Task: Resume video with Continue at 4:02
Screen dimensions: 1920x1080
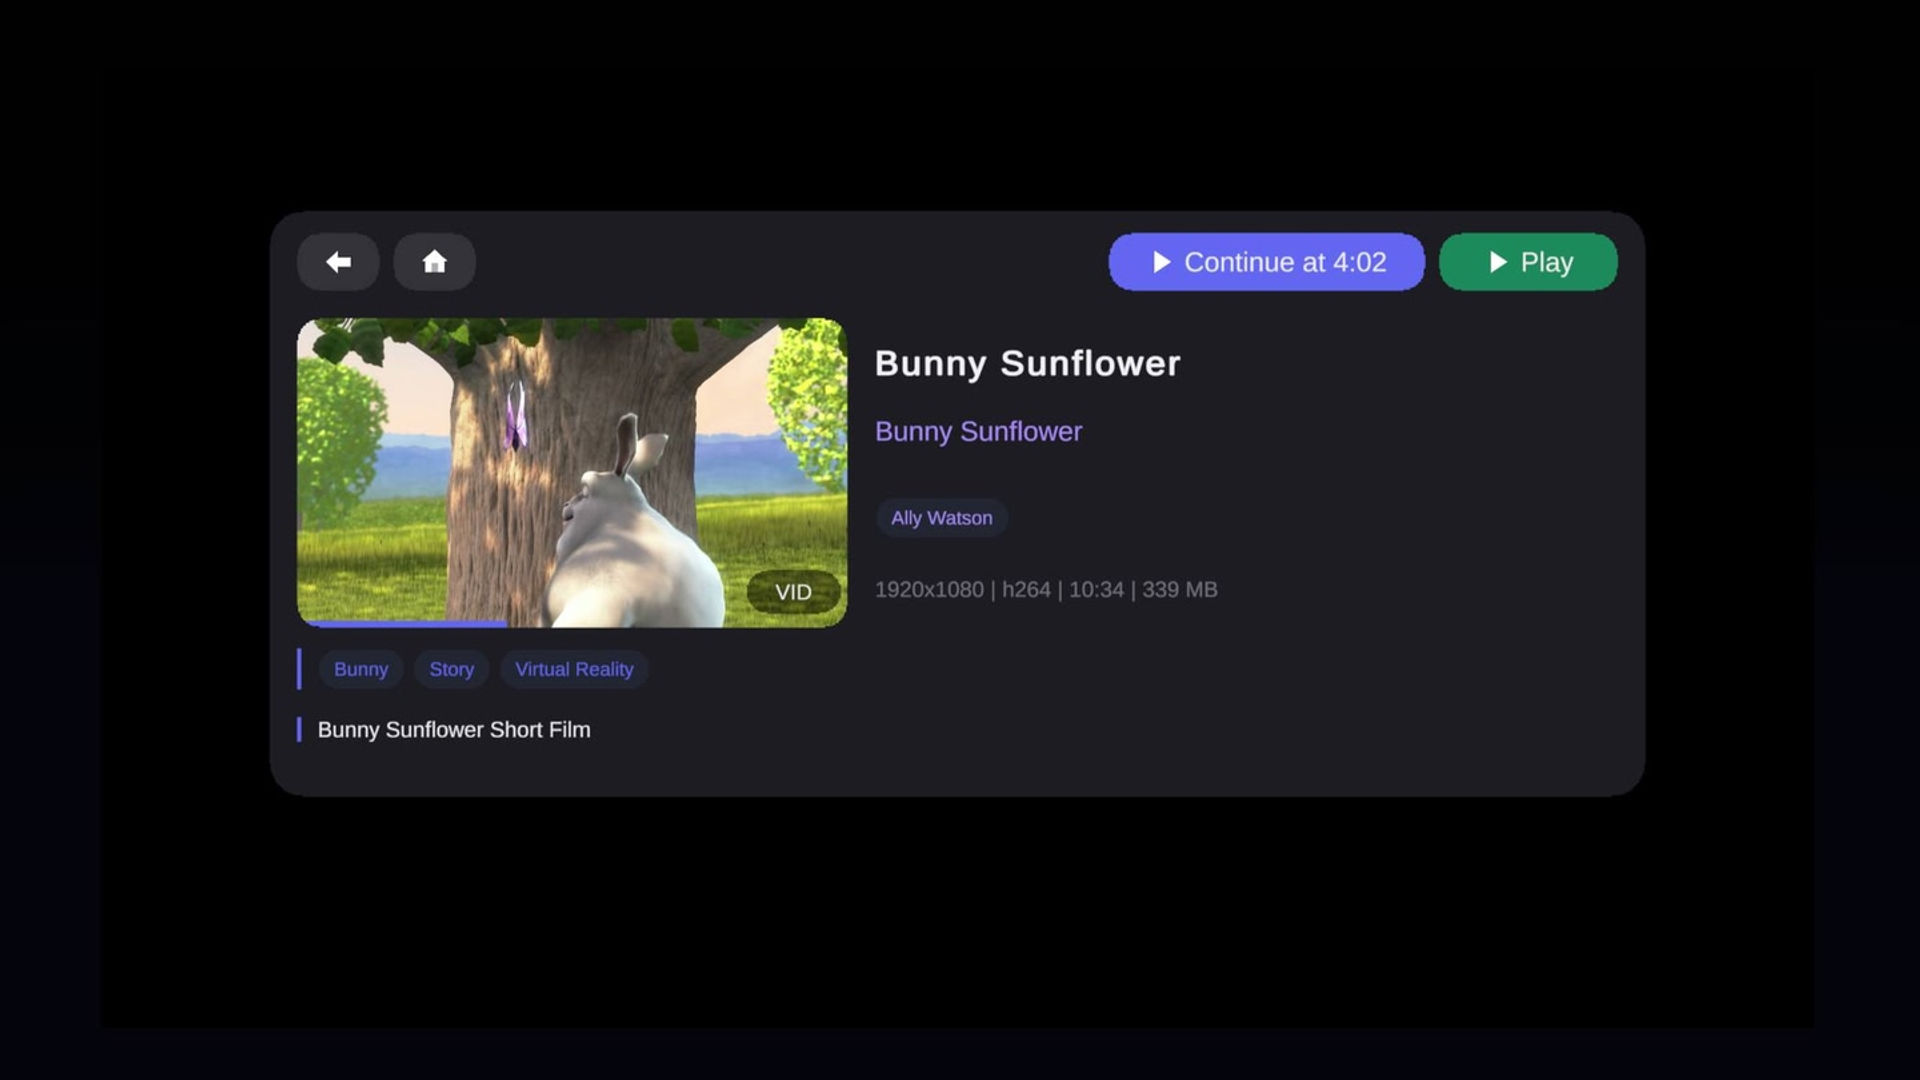Action: (x=1266, y=262)
